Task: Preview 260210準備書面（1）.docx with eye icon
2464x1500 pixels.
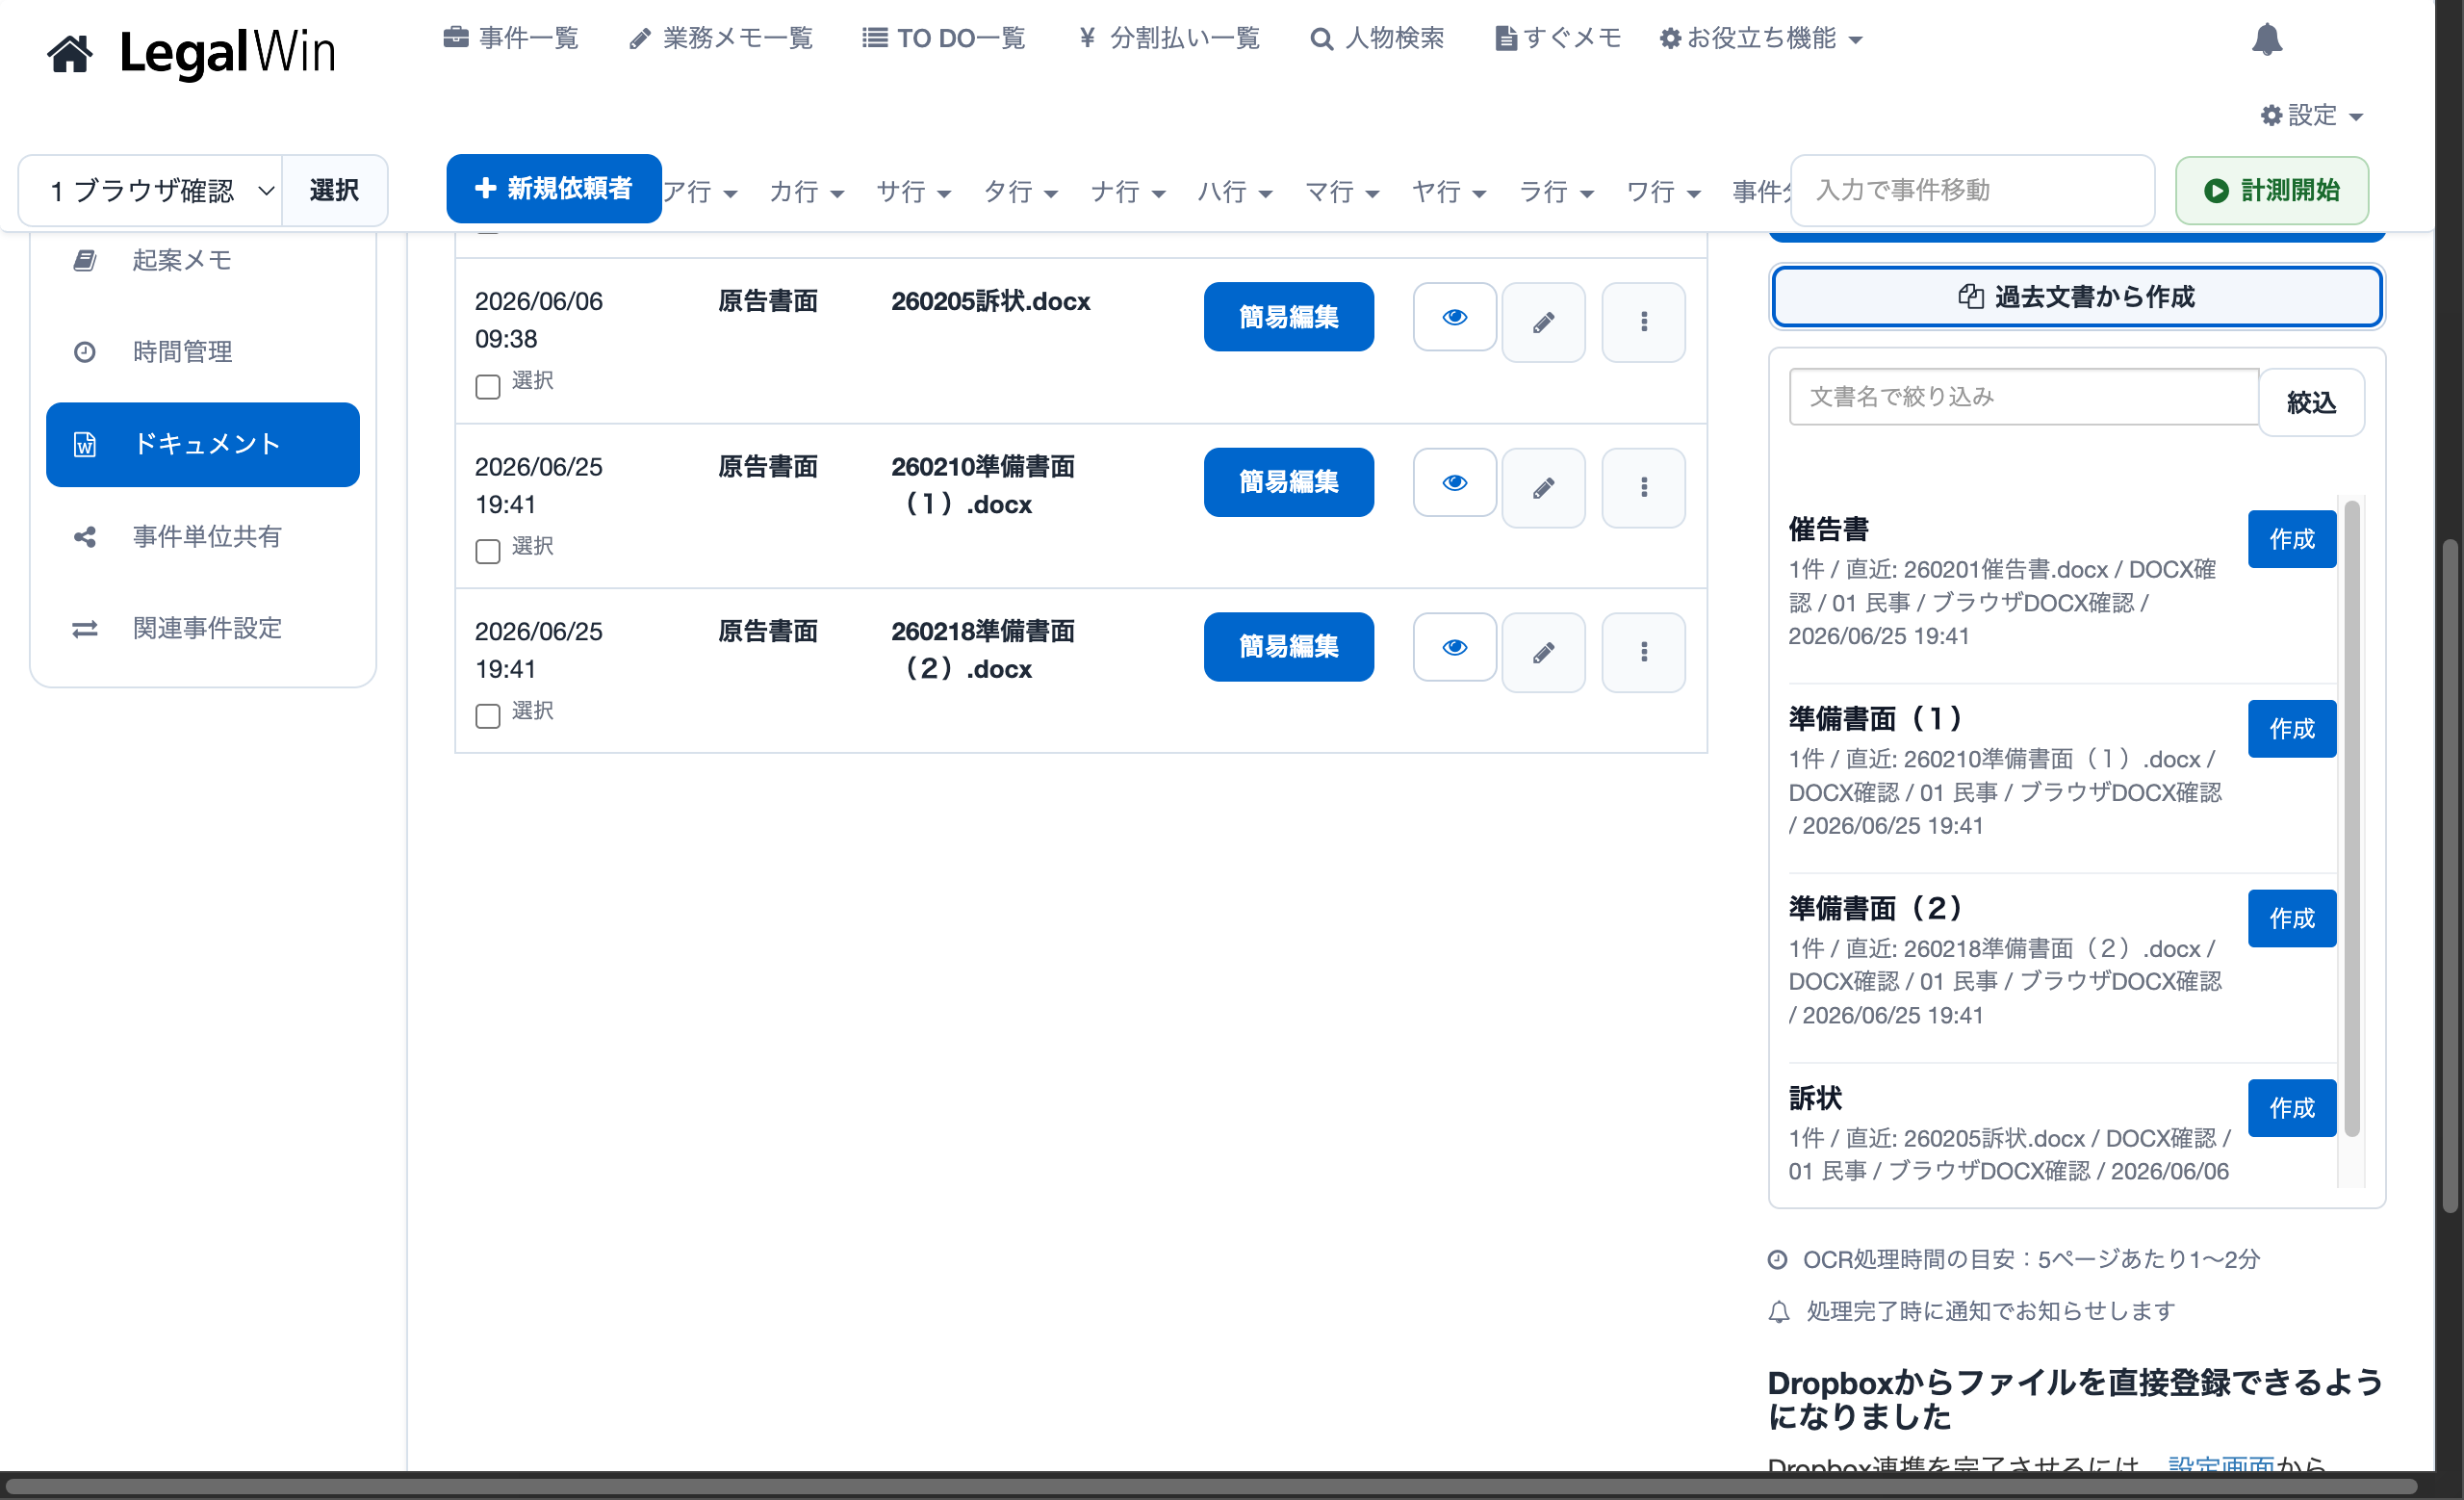Action: click(1454, 483)
